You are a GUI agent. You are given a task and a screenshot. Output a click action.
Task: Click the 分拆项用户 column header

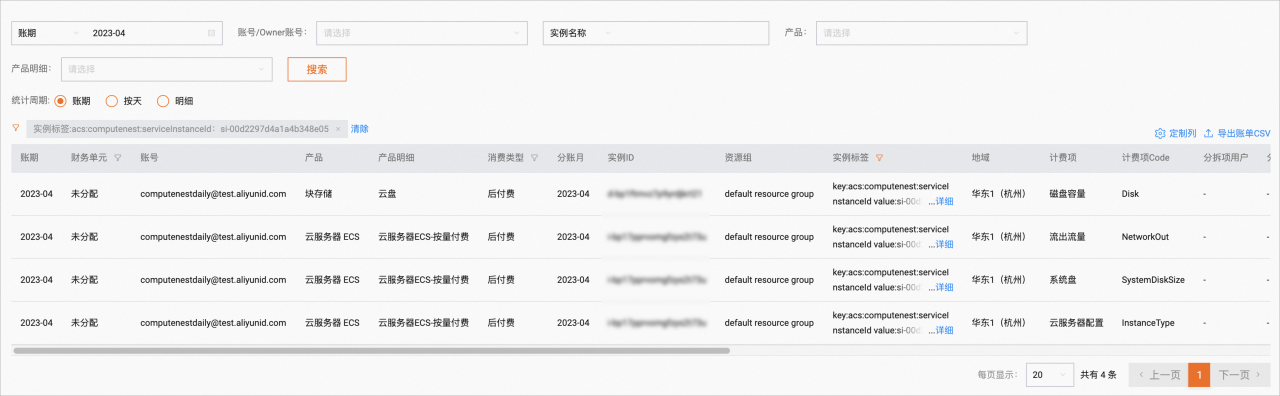coord(1226,158)
